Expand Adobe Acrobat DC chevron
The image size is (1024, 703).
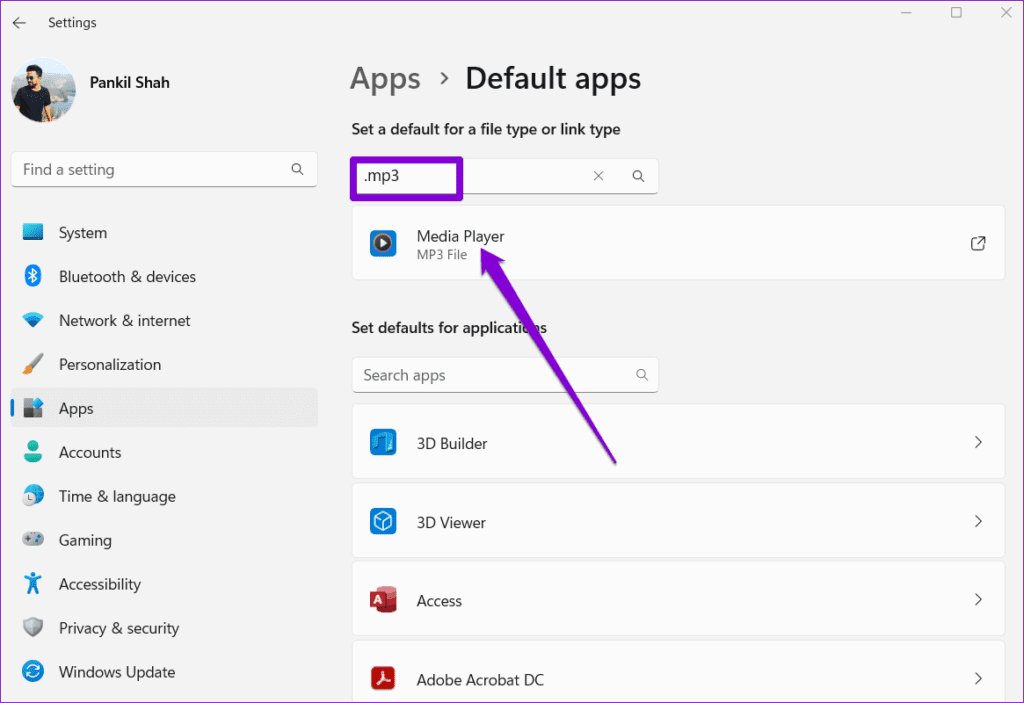978,679
